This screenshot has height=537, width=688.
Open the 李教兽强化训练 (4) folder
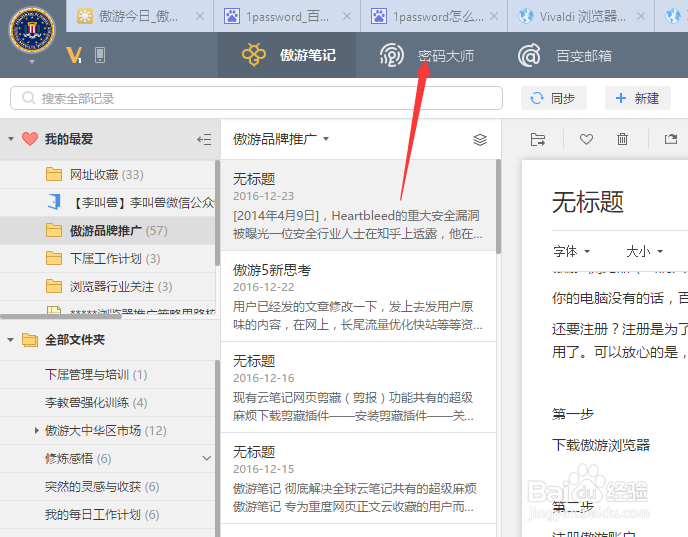click(x=108, y=403)
